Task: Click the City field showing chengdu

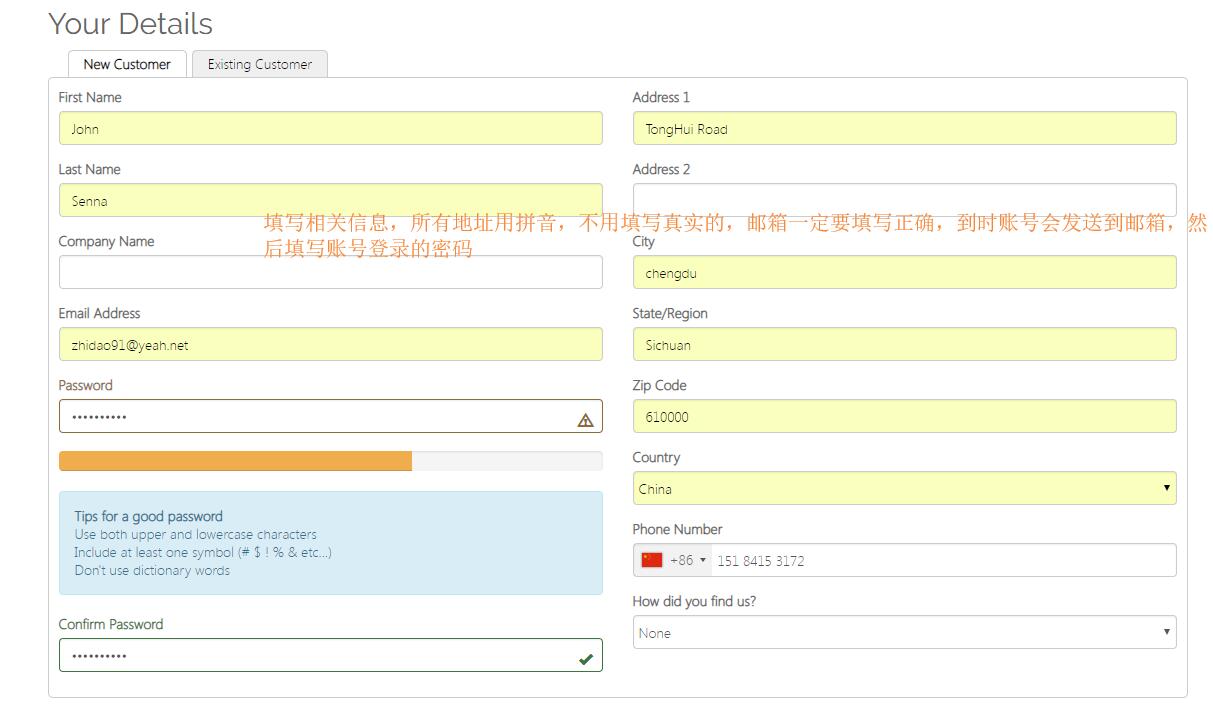Action: pyautogui.click(x=904, y=272)
